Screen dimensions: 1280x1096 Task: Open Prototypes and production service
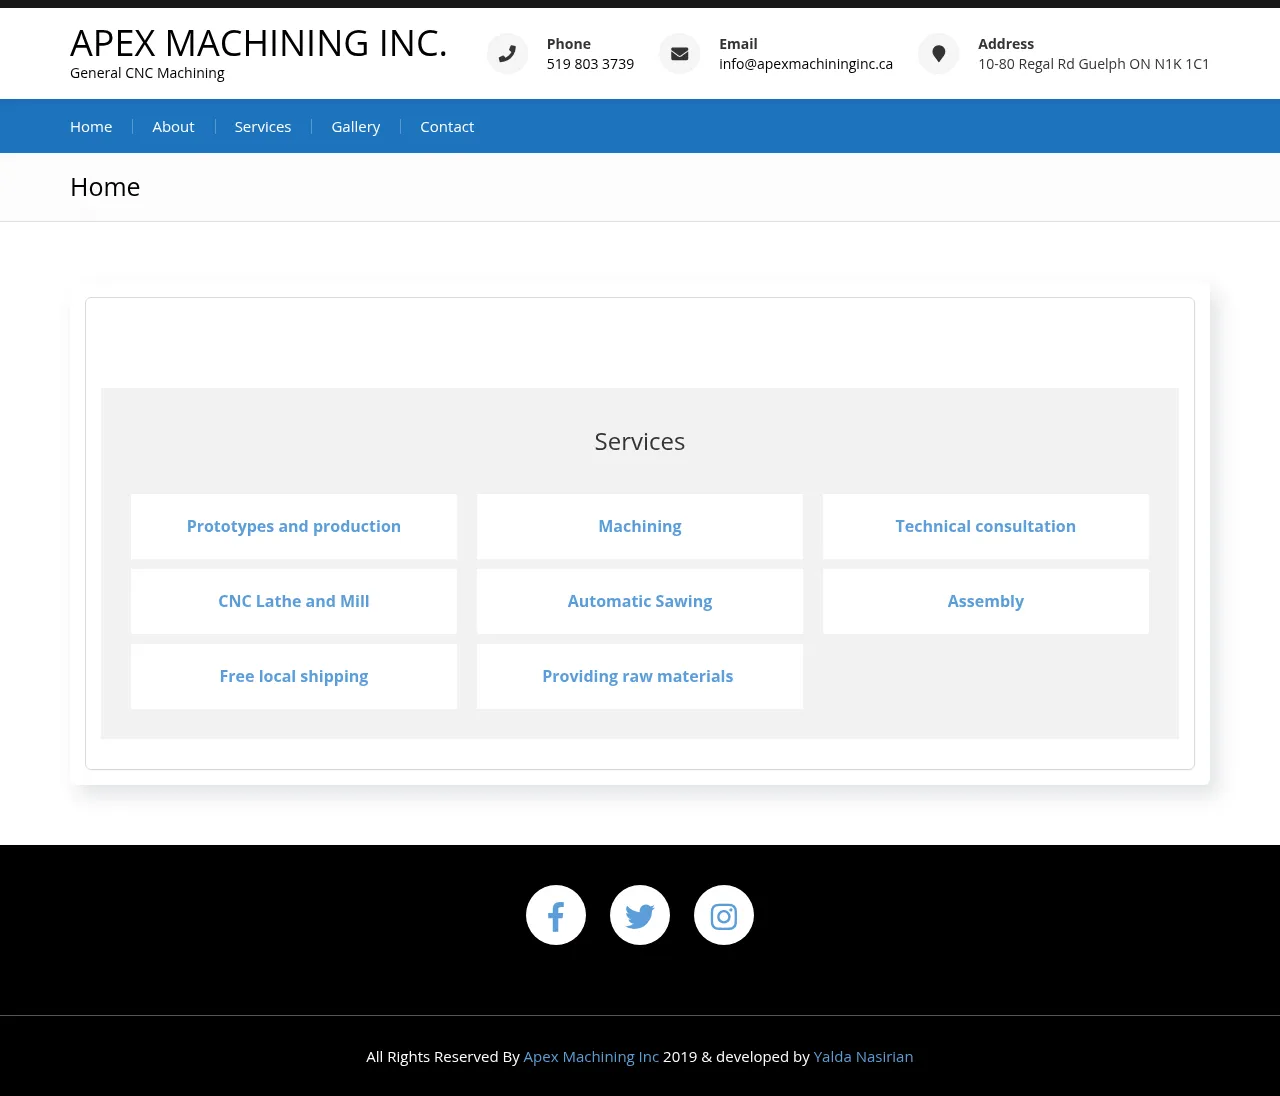294,527
